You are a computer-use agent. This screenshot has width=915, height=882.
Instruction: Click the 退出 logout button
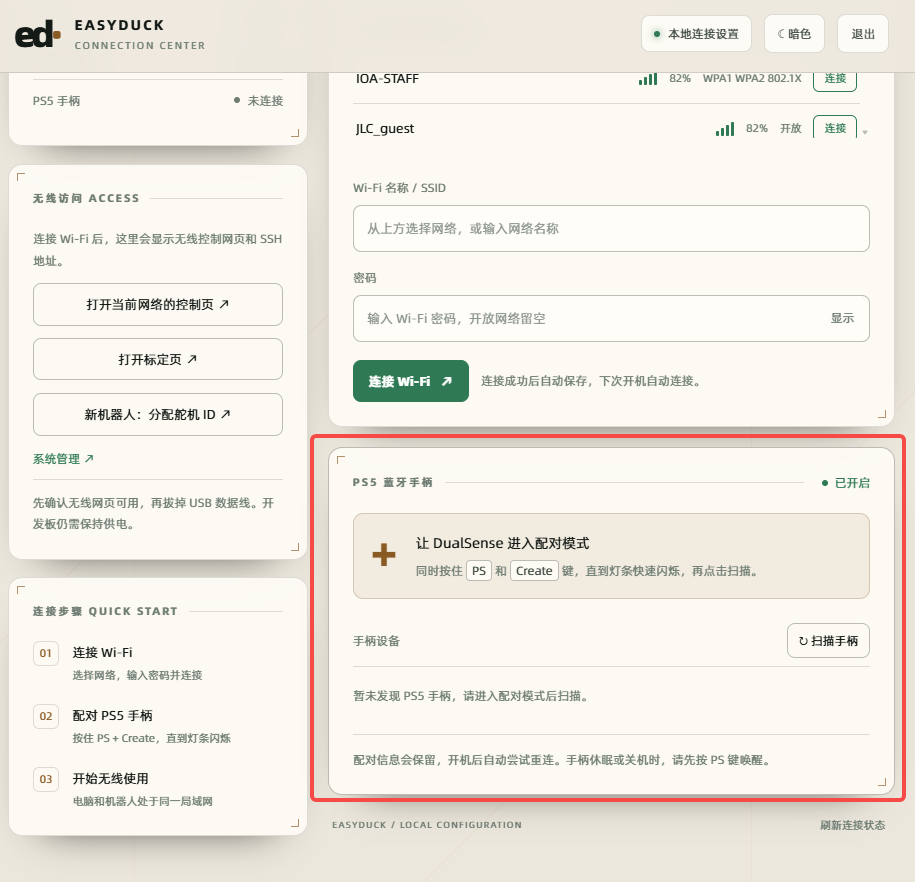[862, 34]
